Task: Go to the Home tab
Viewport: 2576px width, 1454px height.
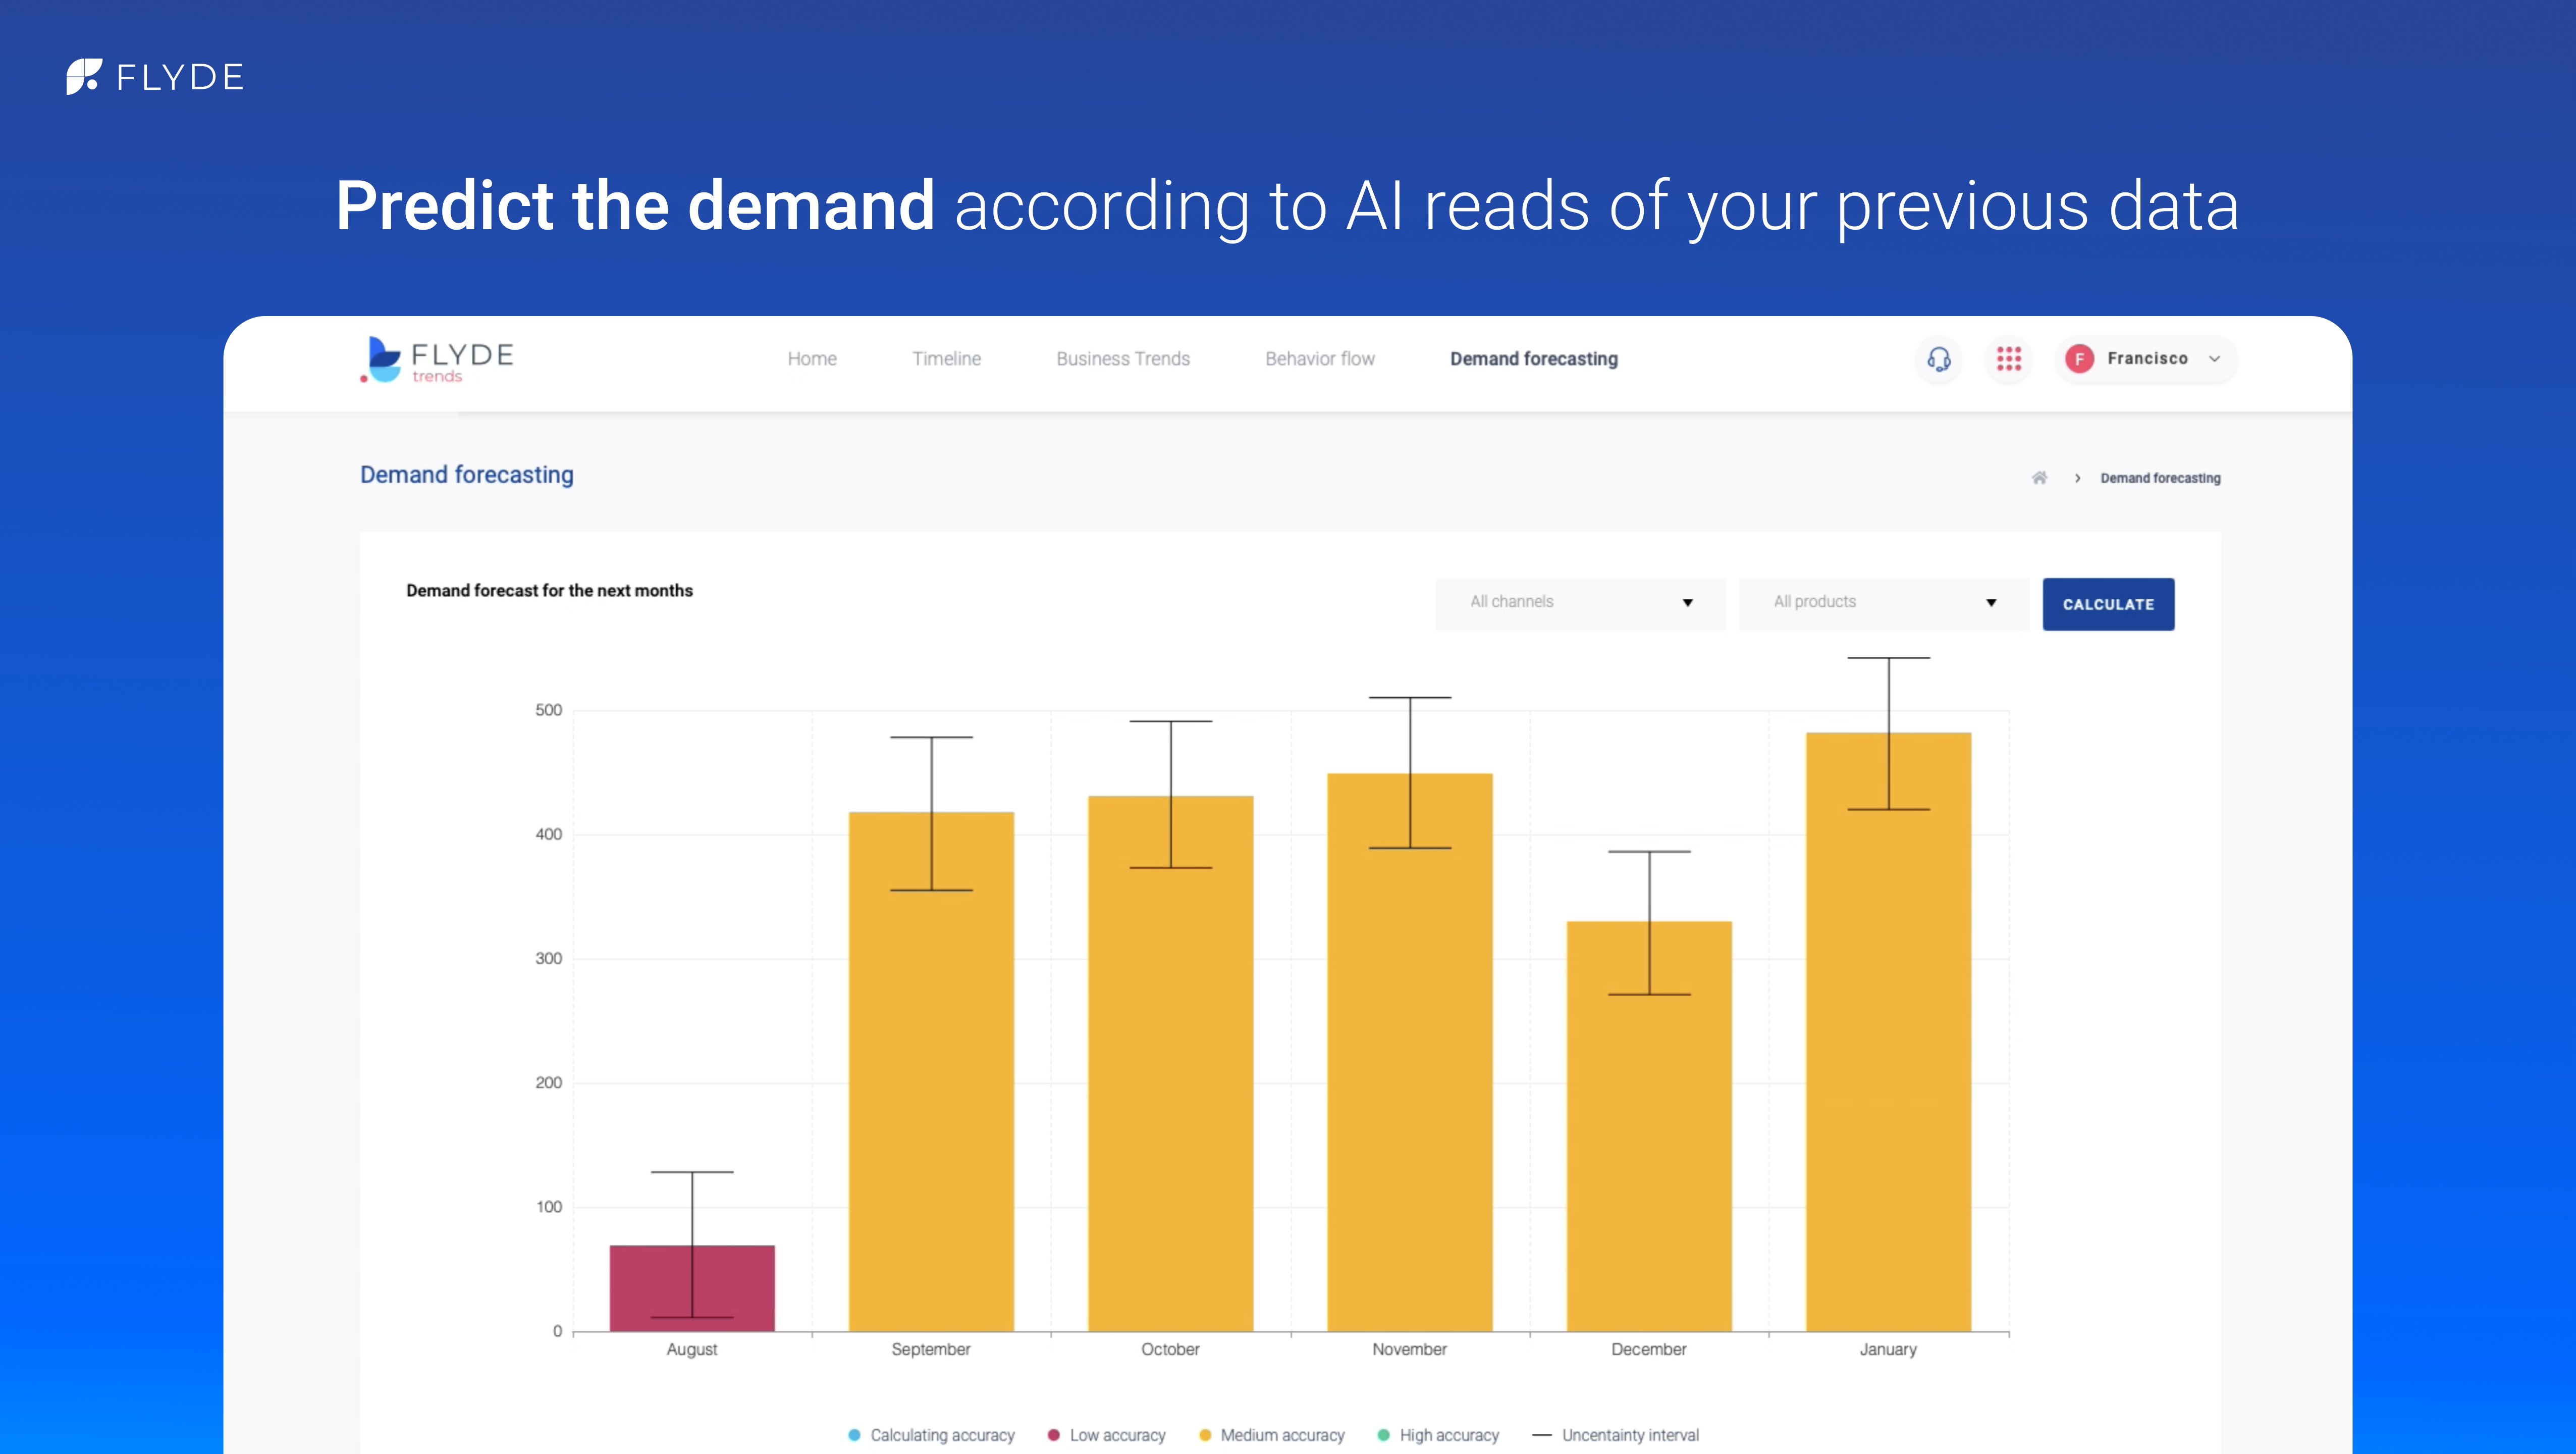Action: click(x=812, y=359)
